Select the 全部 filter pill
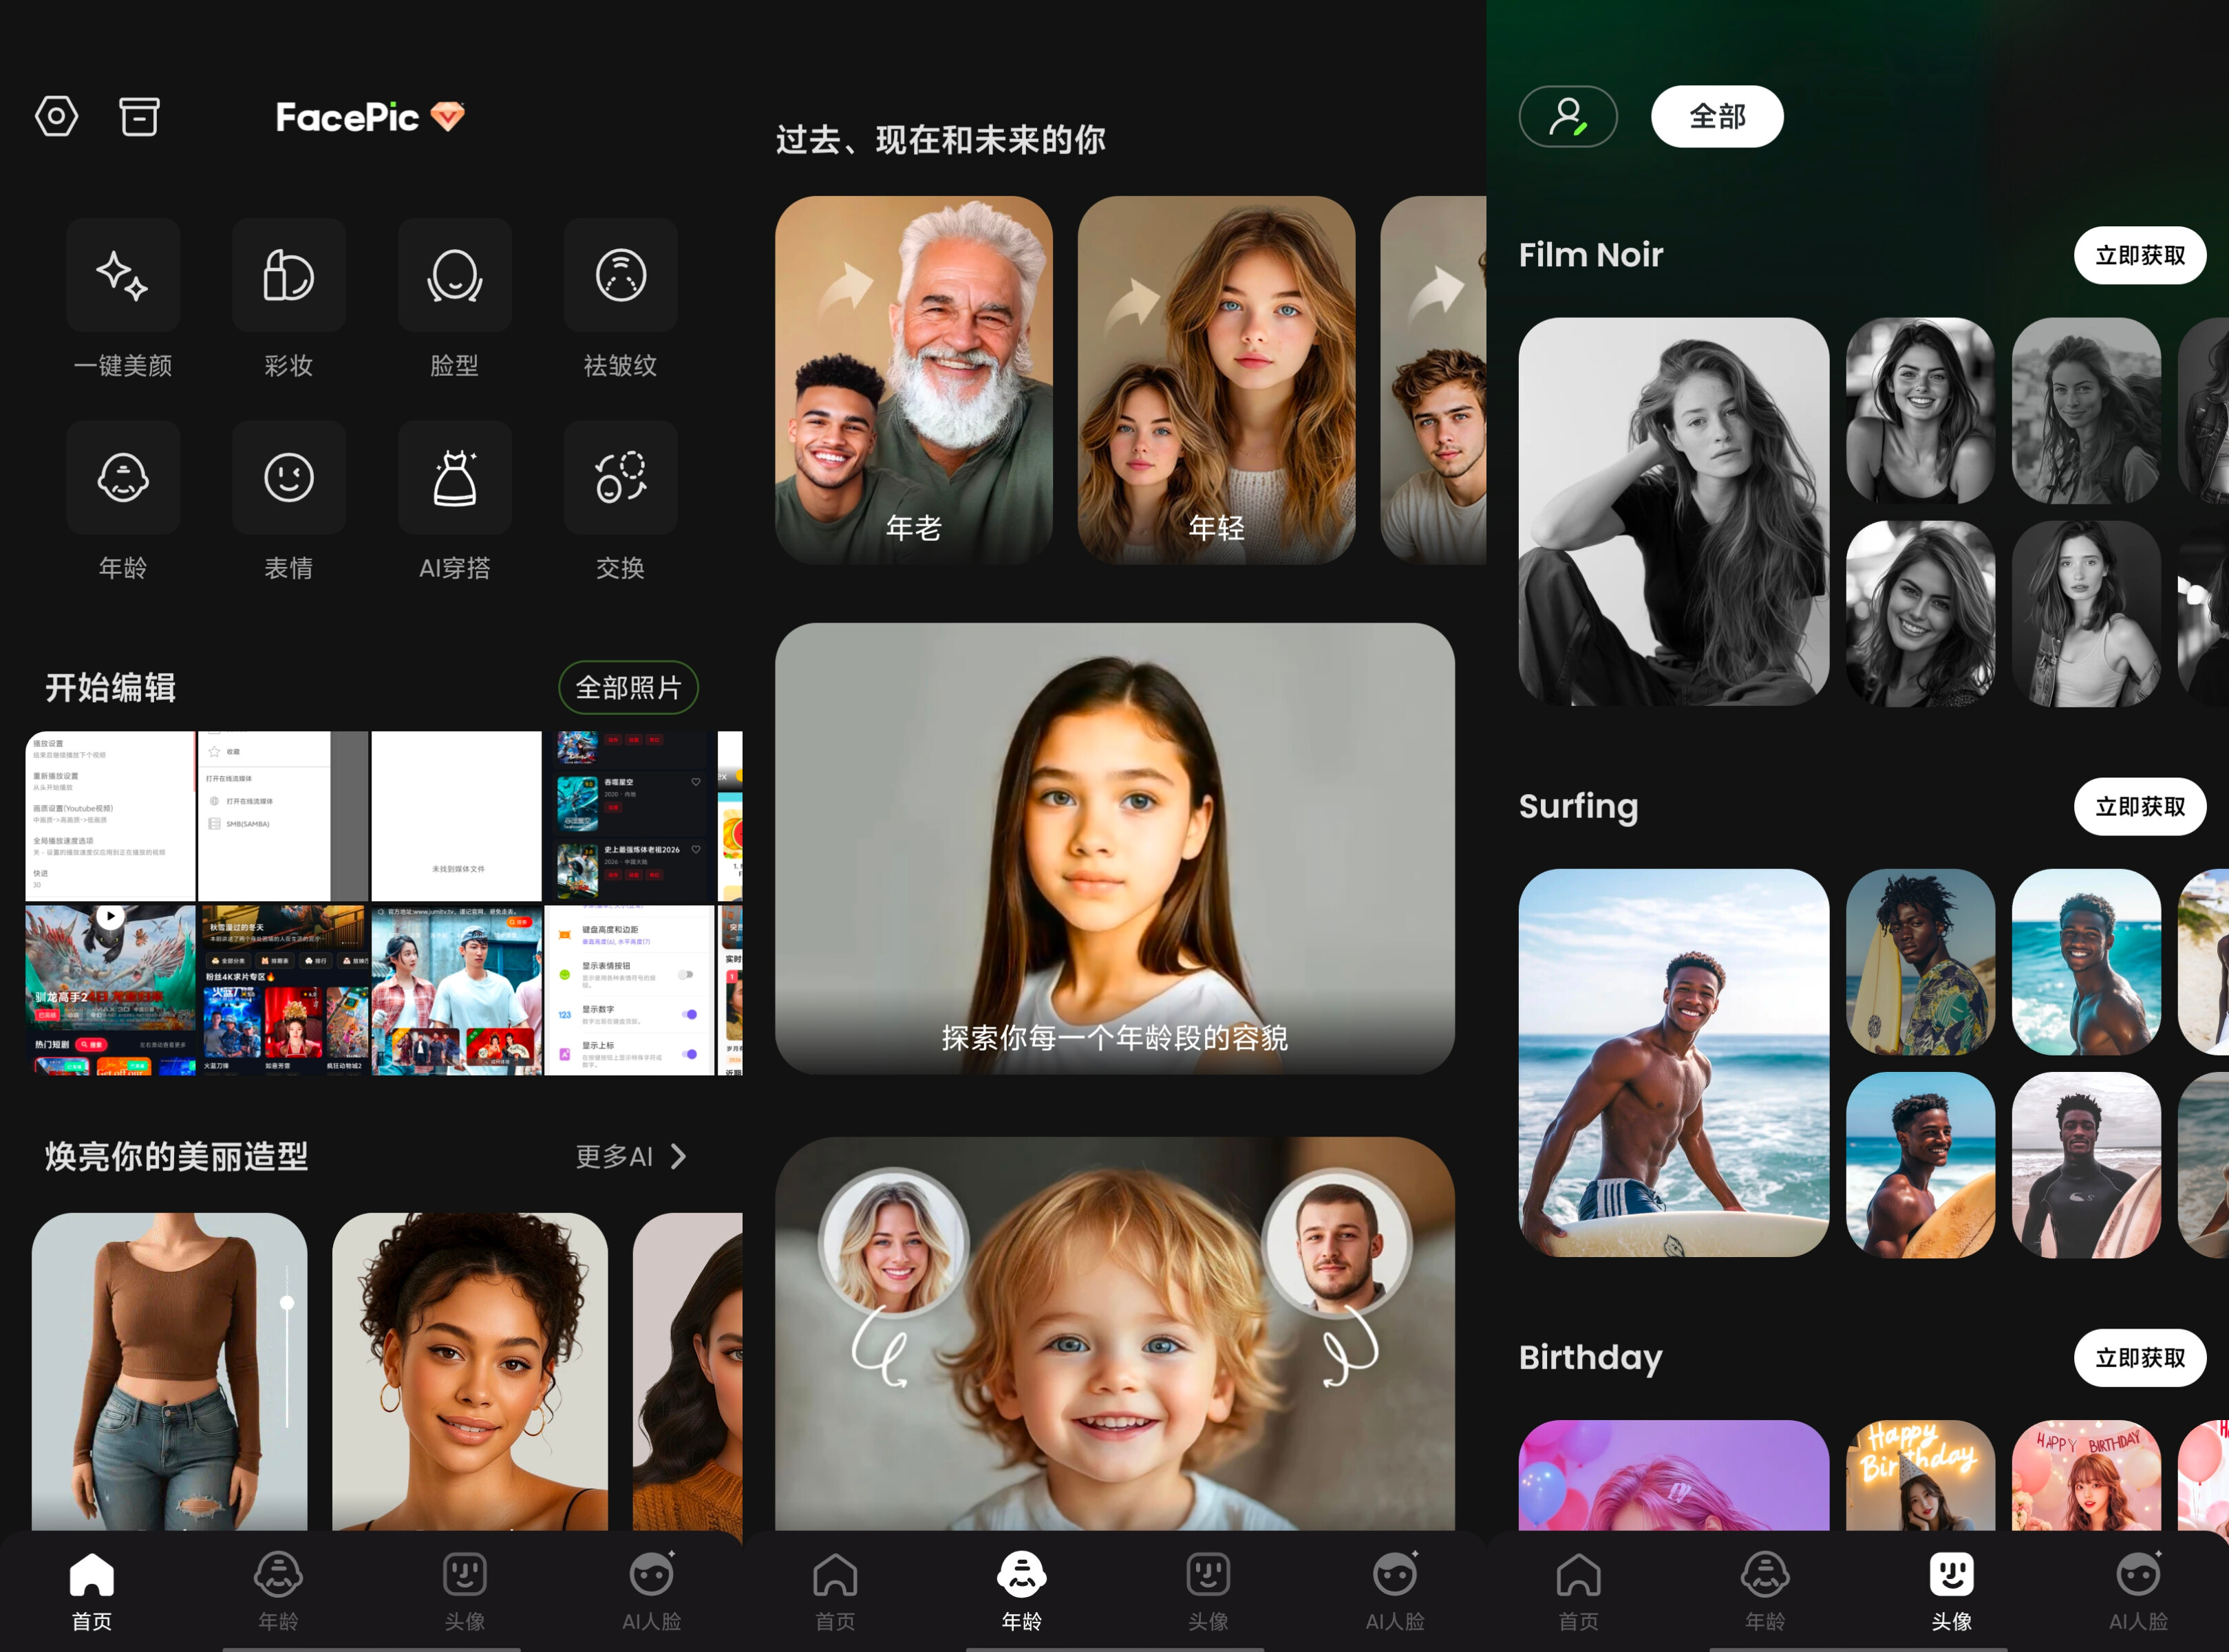Screen dimensions: 2229x1652 [x=1716, y=117]
